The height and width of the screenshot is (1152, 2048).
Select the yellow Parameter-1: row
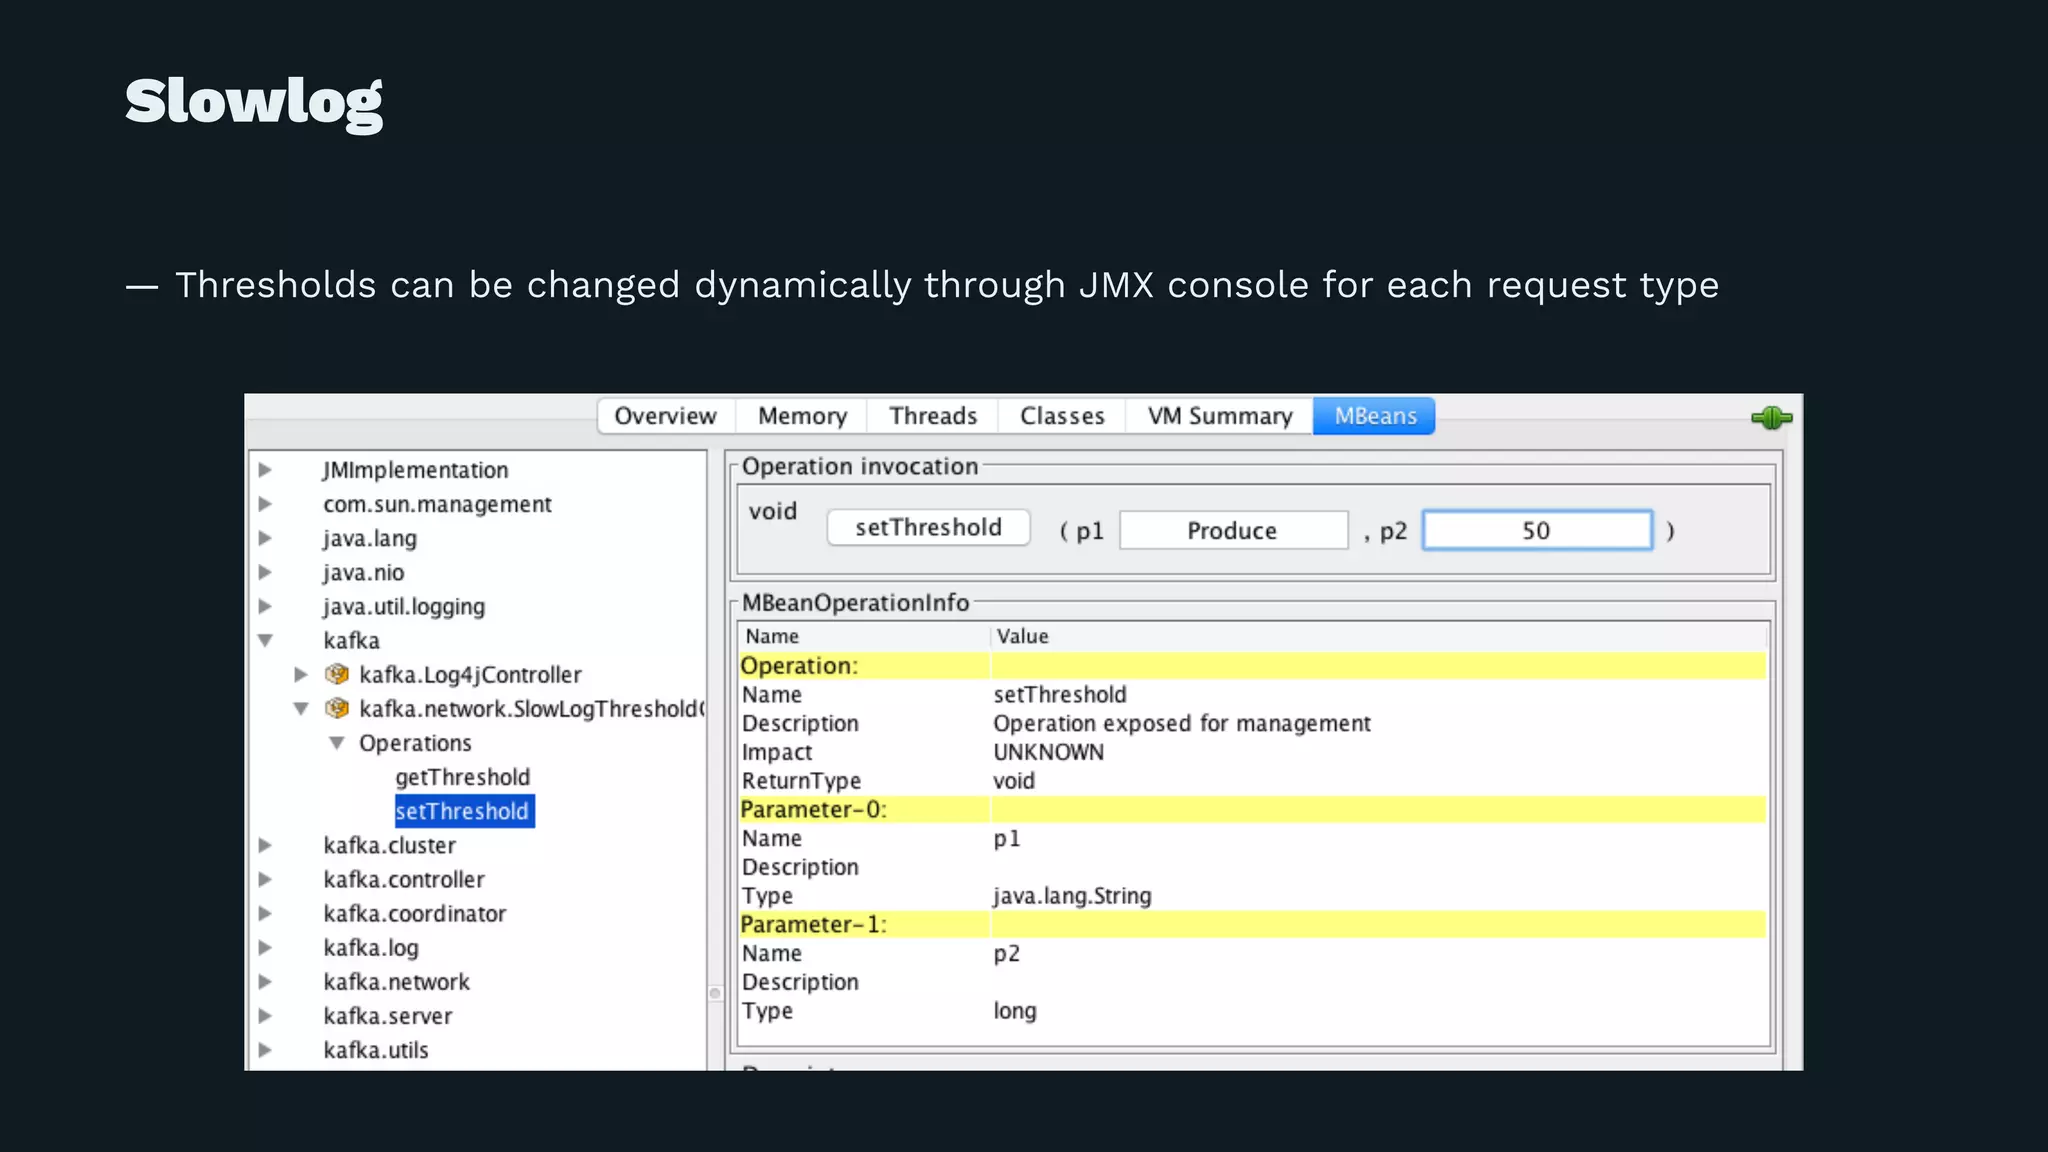[1253, 924]
